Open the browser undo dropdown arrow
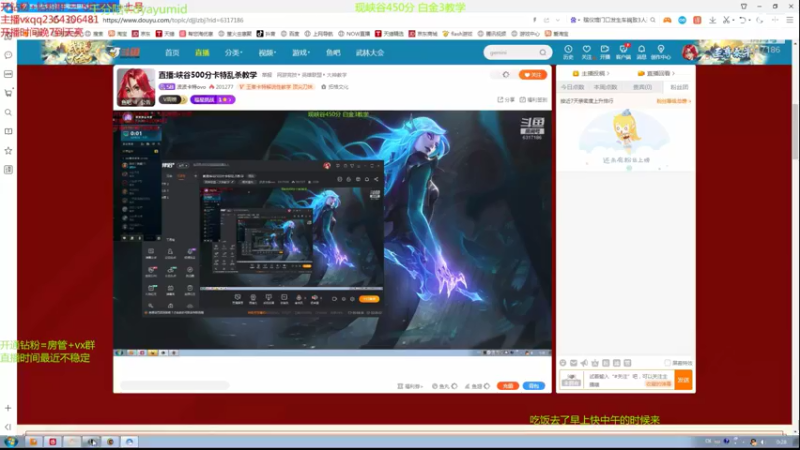The height and width of the screenshot is (450, 800). [749, 20]
